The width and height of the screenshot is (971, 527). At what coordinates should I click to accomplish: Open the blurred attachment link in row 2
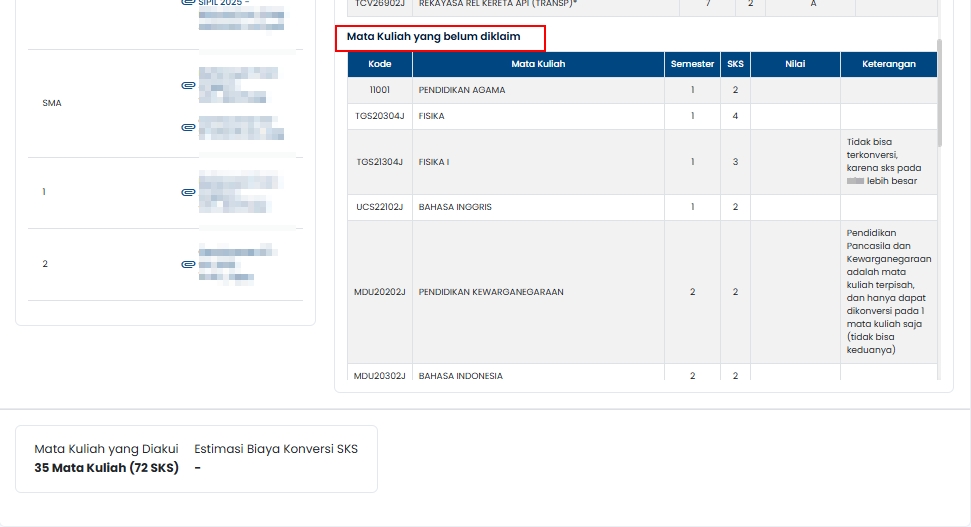[239, 263]
